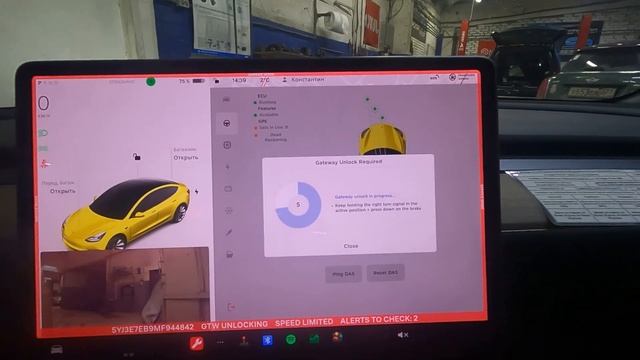The height and width of the screenshot is (360, 640).
Task: Tap the yellow 3D car model
Action: click(x=127, y=214)
